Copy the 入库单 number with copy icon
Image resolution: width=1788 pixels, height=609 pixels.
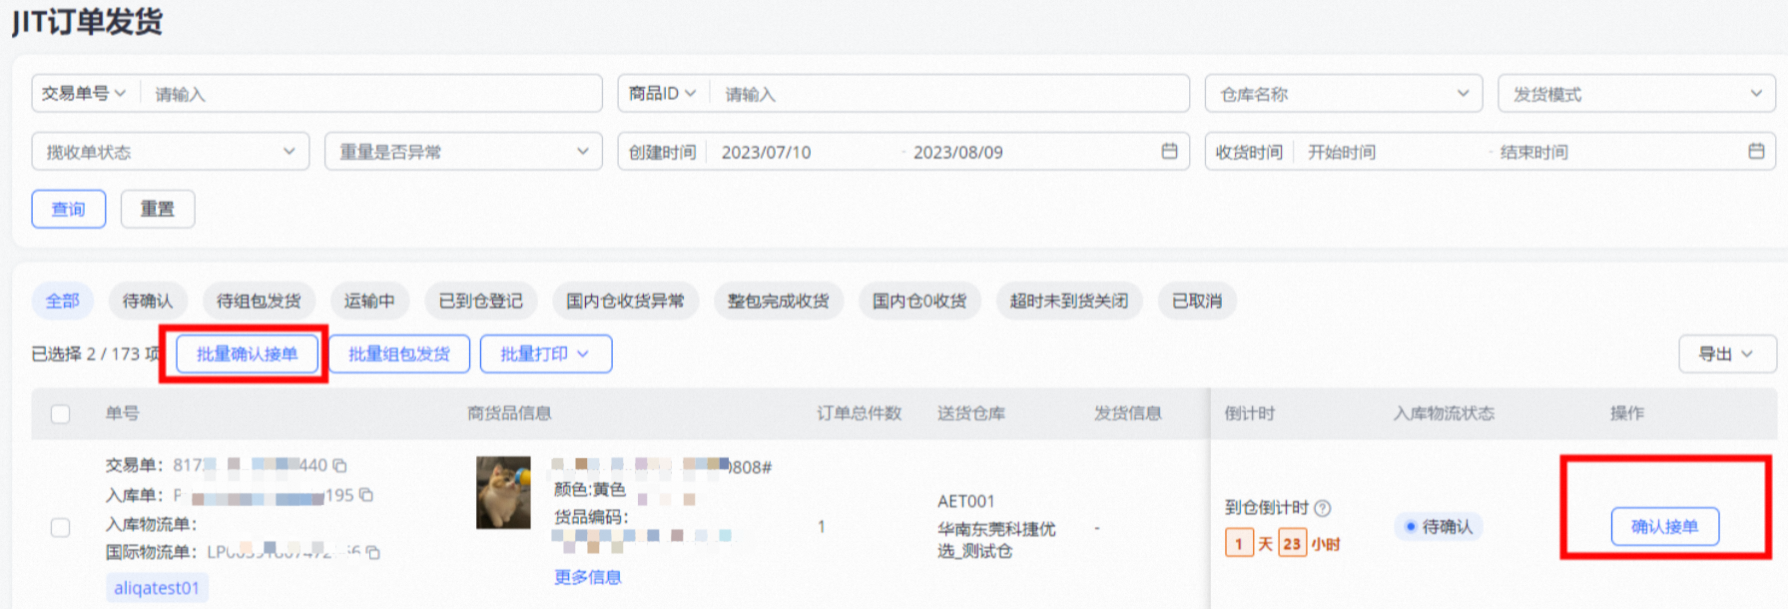tap(366, 495)
